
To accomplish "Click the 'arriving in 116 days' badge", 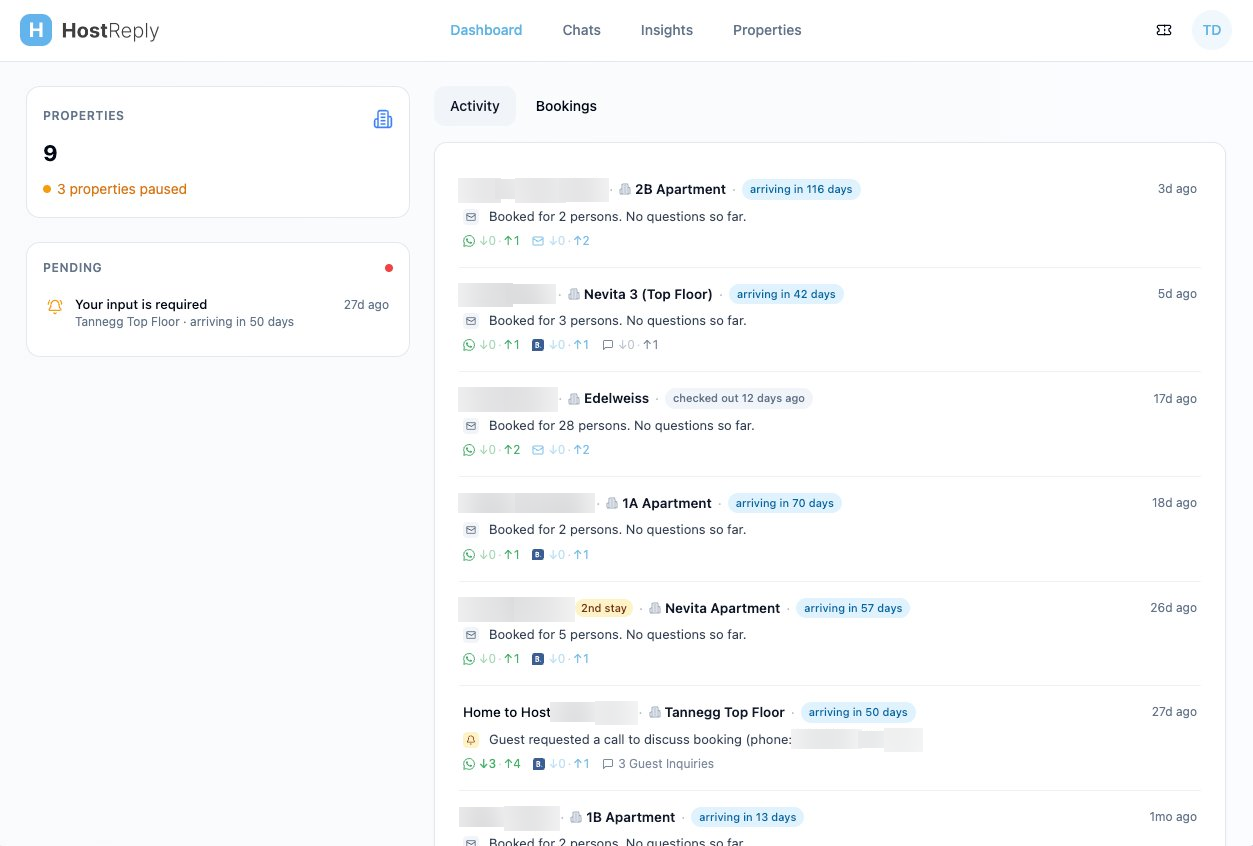I will (801, 189).
